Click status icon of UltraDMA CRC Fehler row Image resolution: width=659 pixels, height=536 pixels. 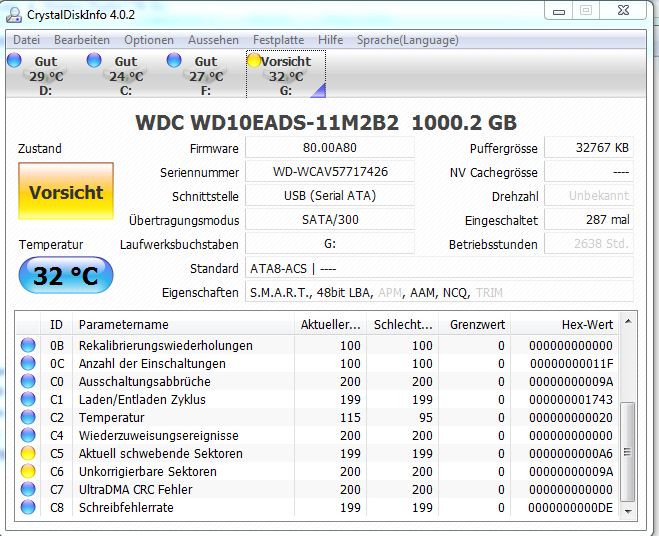pos(28,489)
